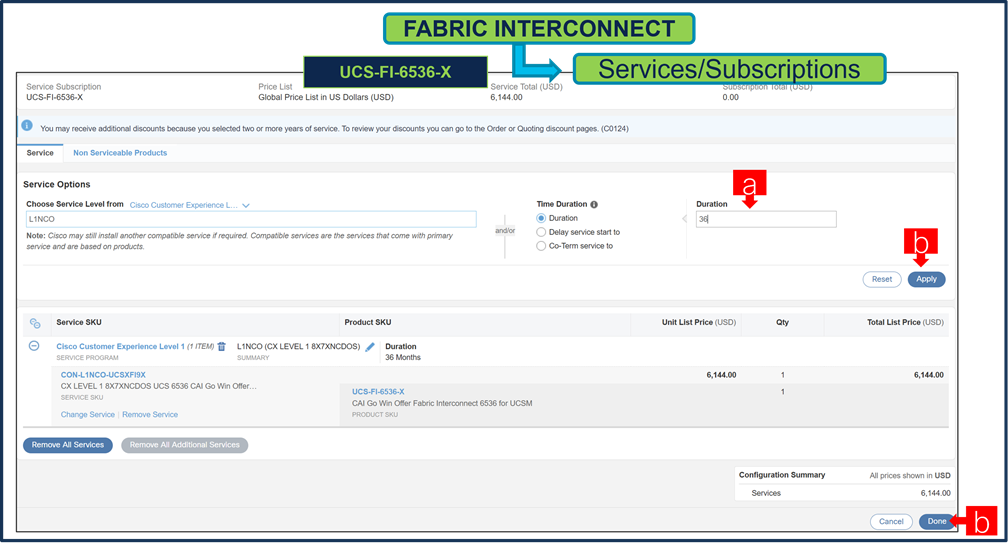Image resolution: width=1008 pixels, height=556 pixels.
Task: Click the Configuration Summary heading
Action: (x=782, y=475)
